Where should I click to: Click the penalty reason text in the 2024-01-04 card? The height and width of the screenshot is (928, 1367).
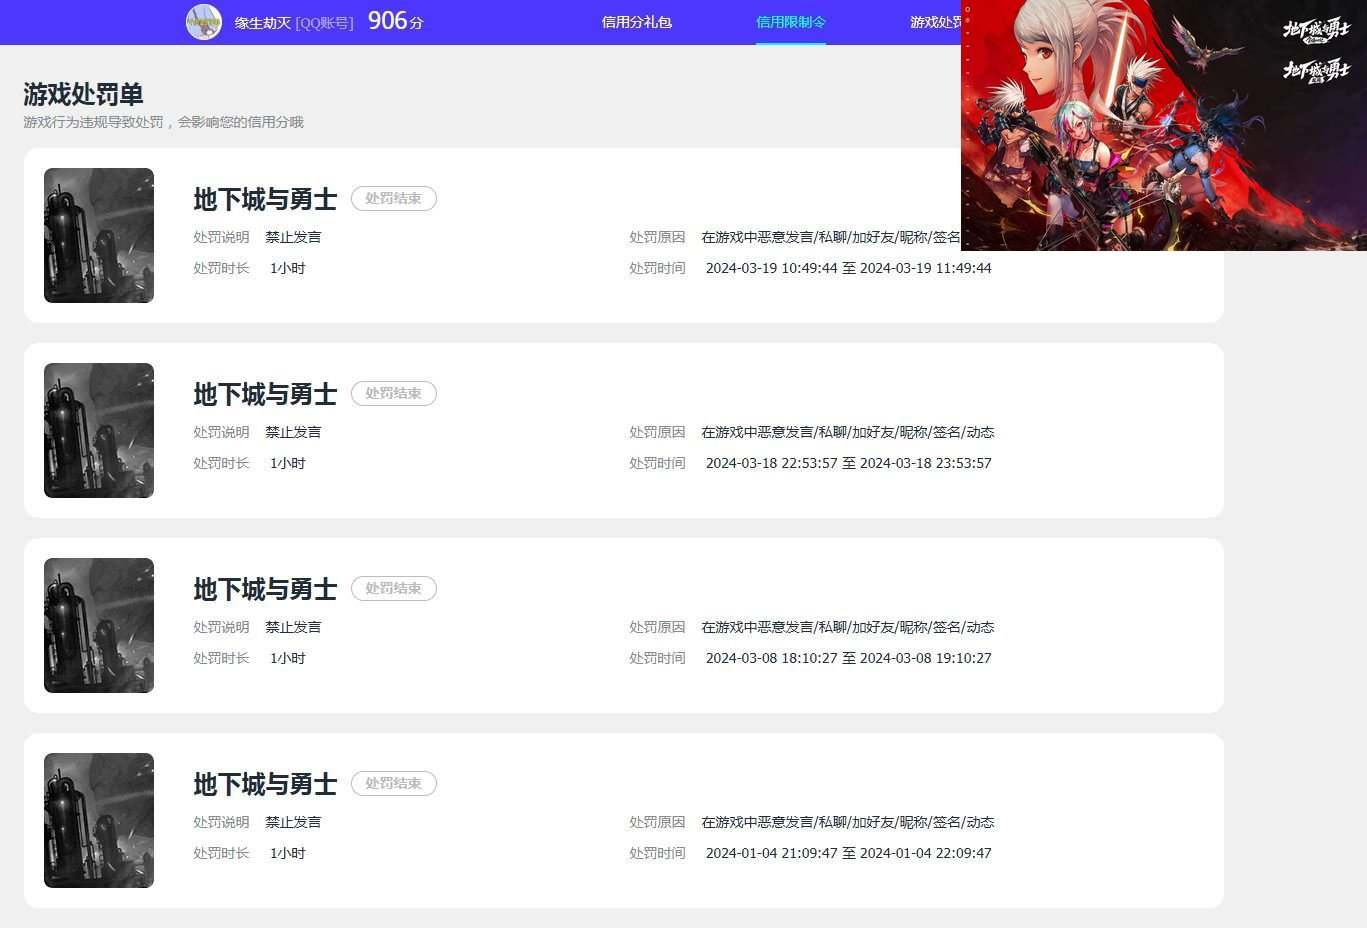click(848, 822)
